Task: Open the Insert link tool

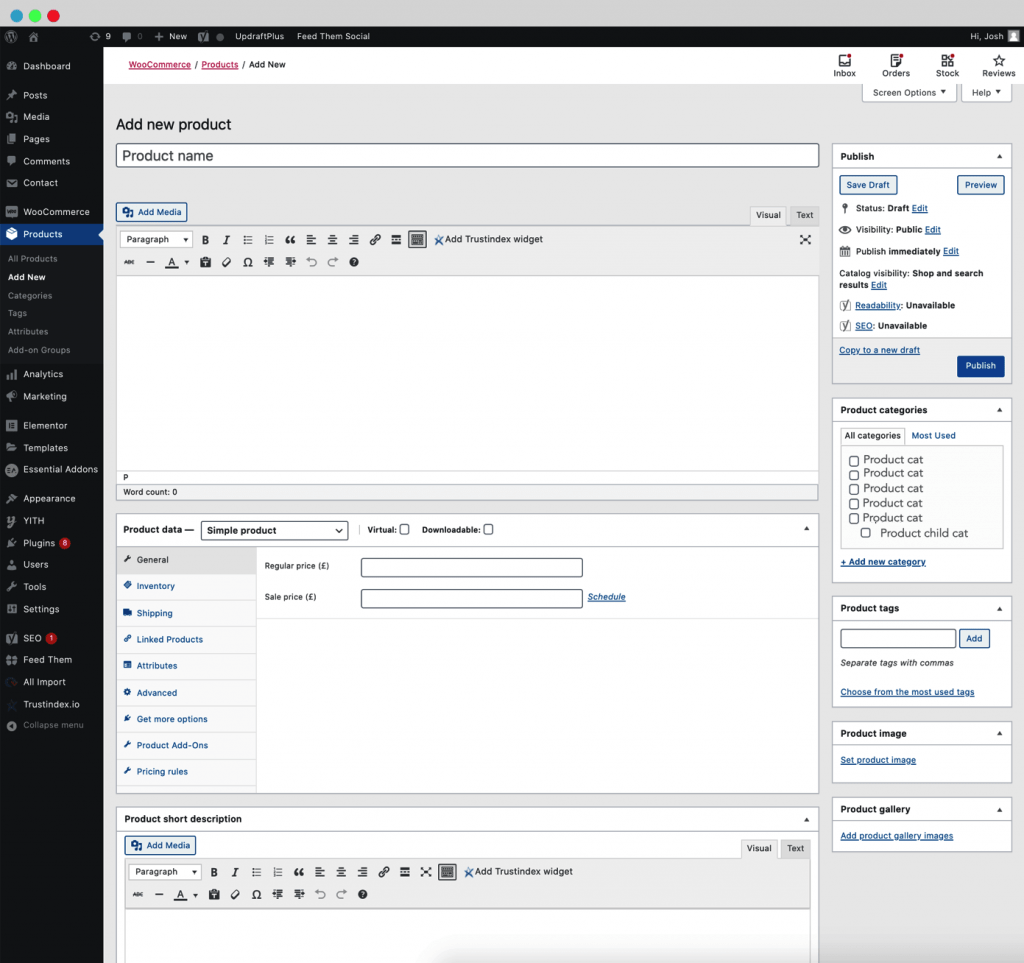Action: click(375, 239)
